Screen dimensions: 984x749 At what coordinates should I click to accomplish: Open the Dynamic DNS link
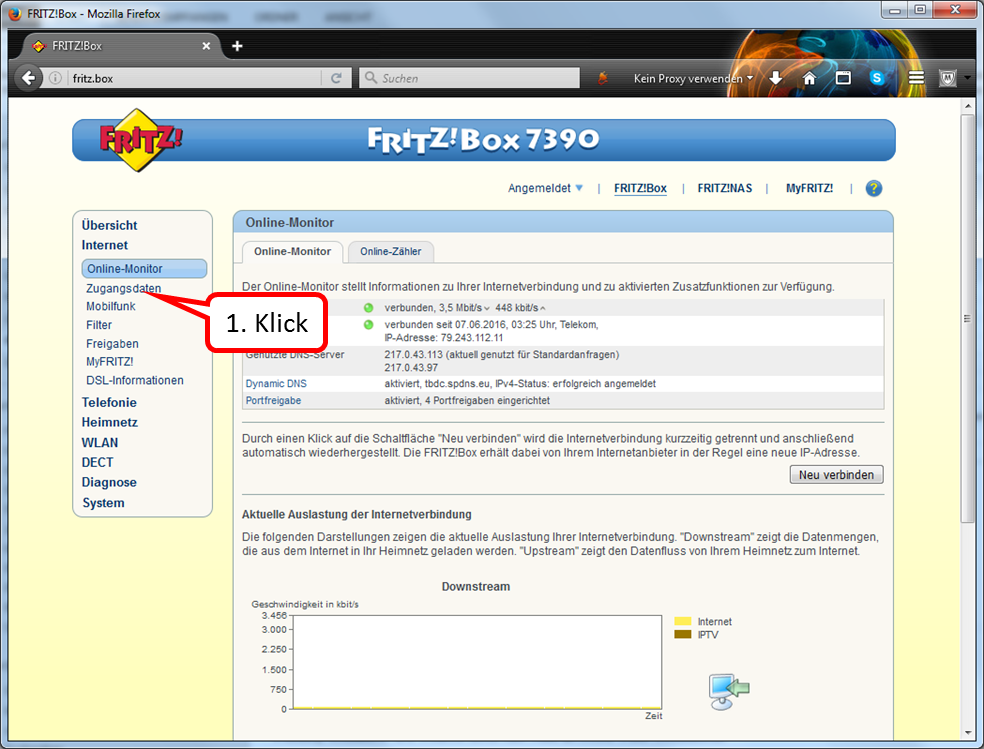pos(276,383)
